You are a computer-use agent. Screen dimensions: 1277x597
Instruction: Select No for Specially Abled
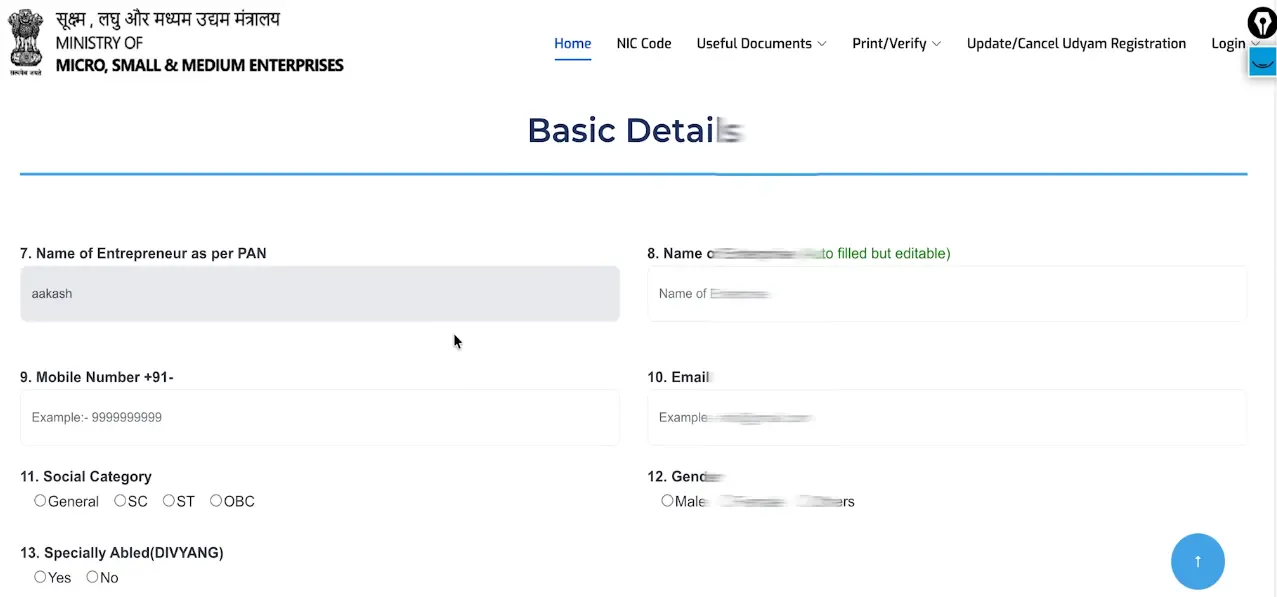[92, 577]
